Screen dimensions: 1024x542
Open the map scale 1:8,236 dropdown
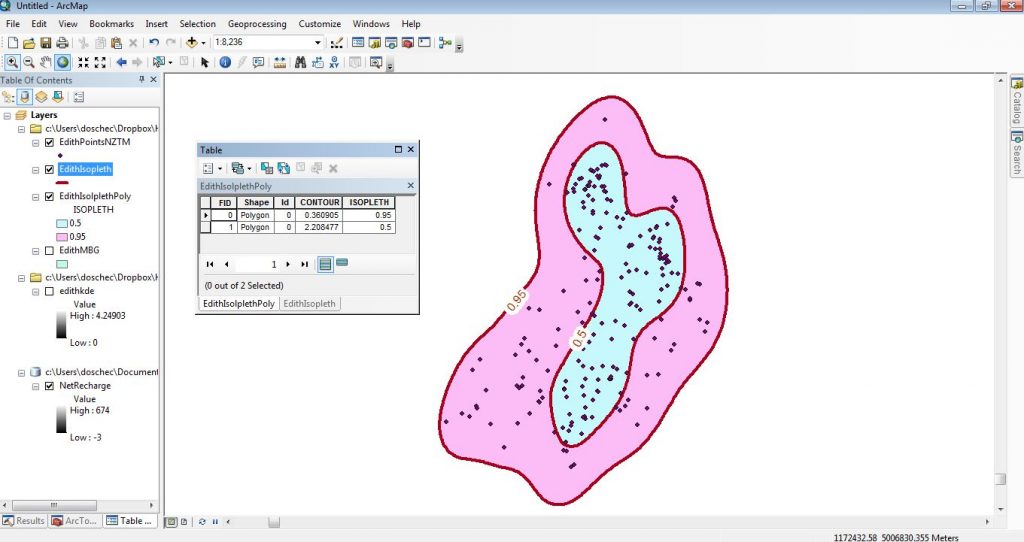(x=317, y=42)
